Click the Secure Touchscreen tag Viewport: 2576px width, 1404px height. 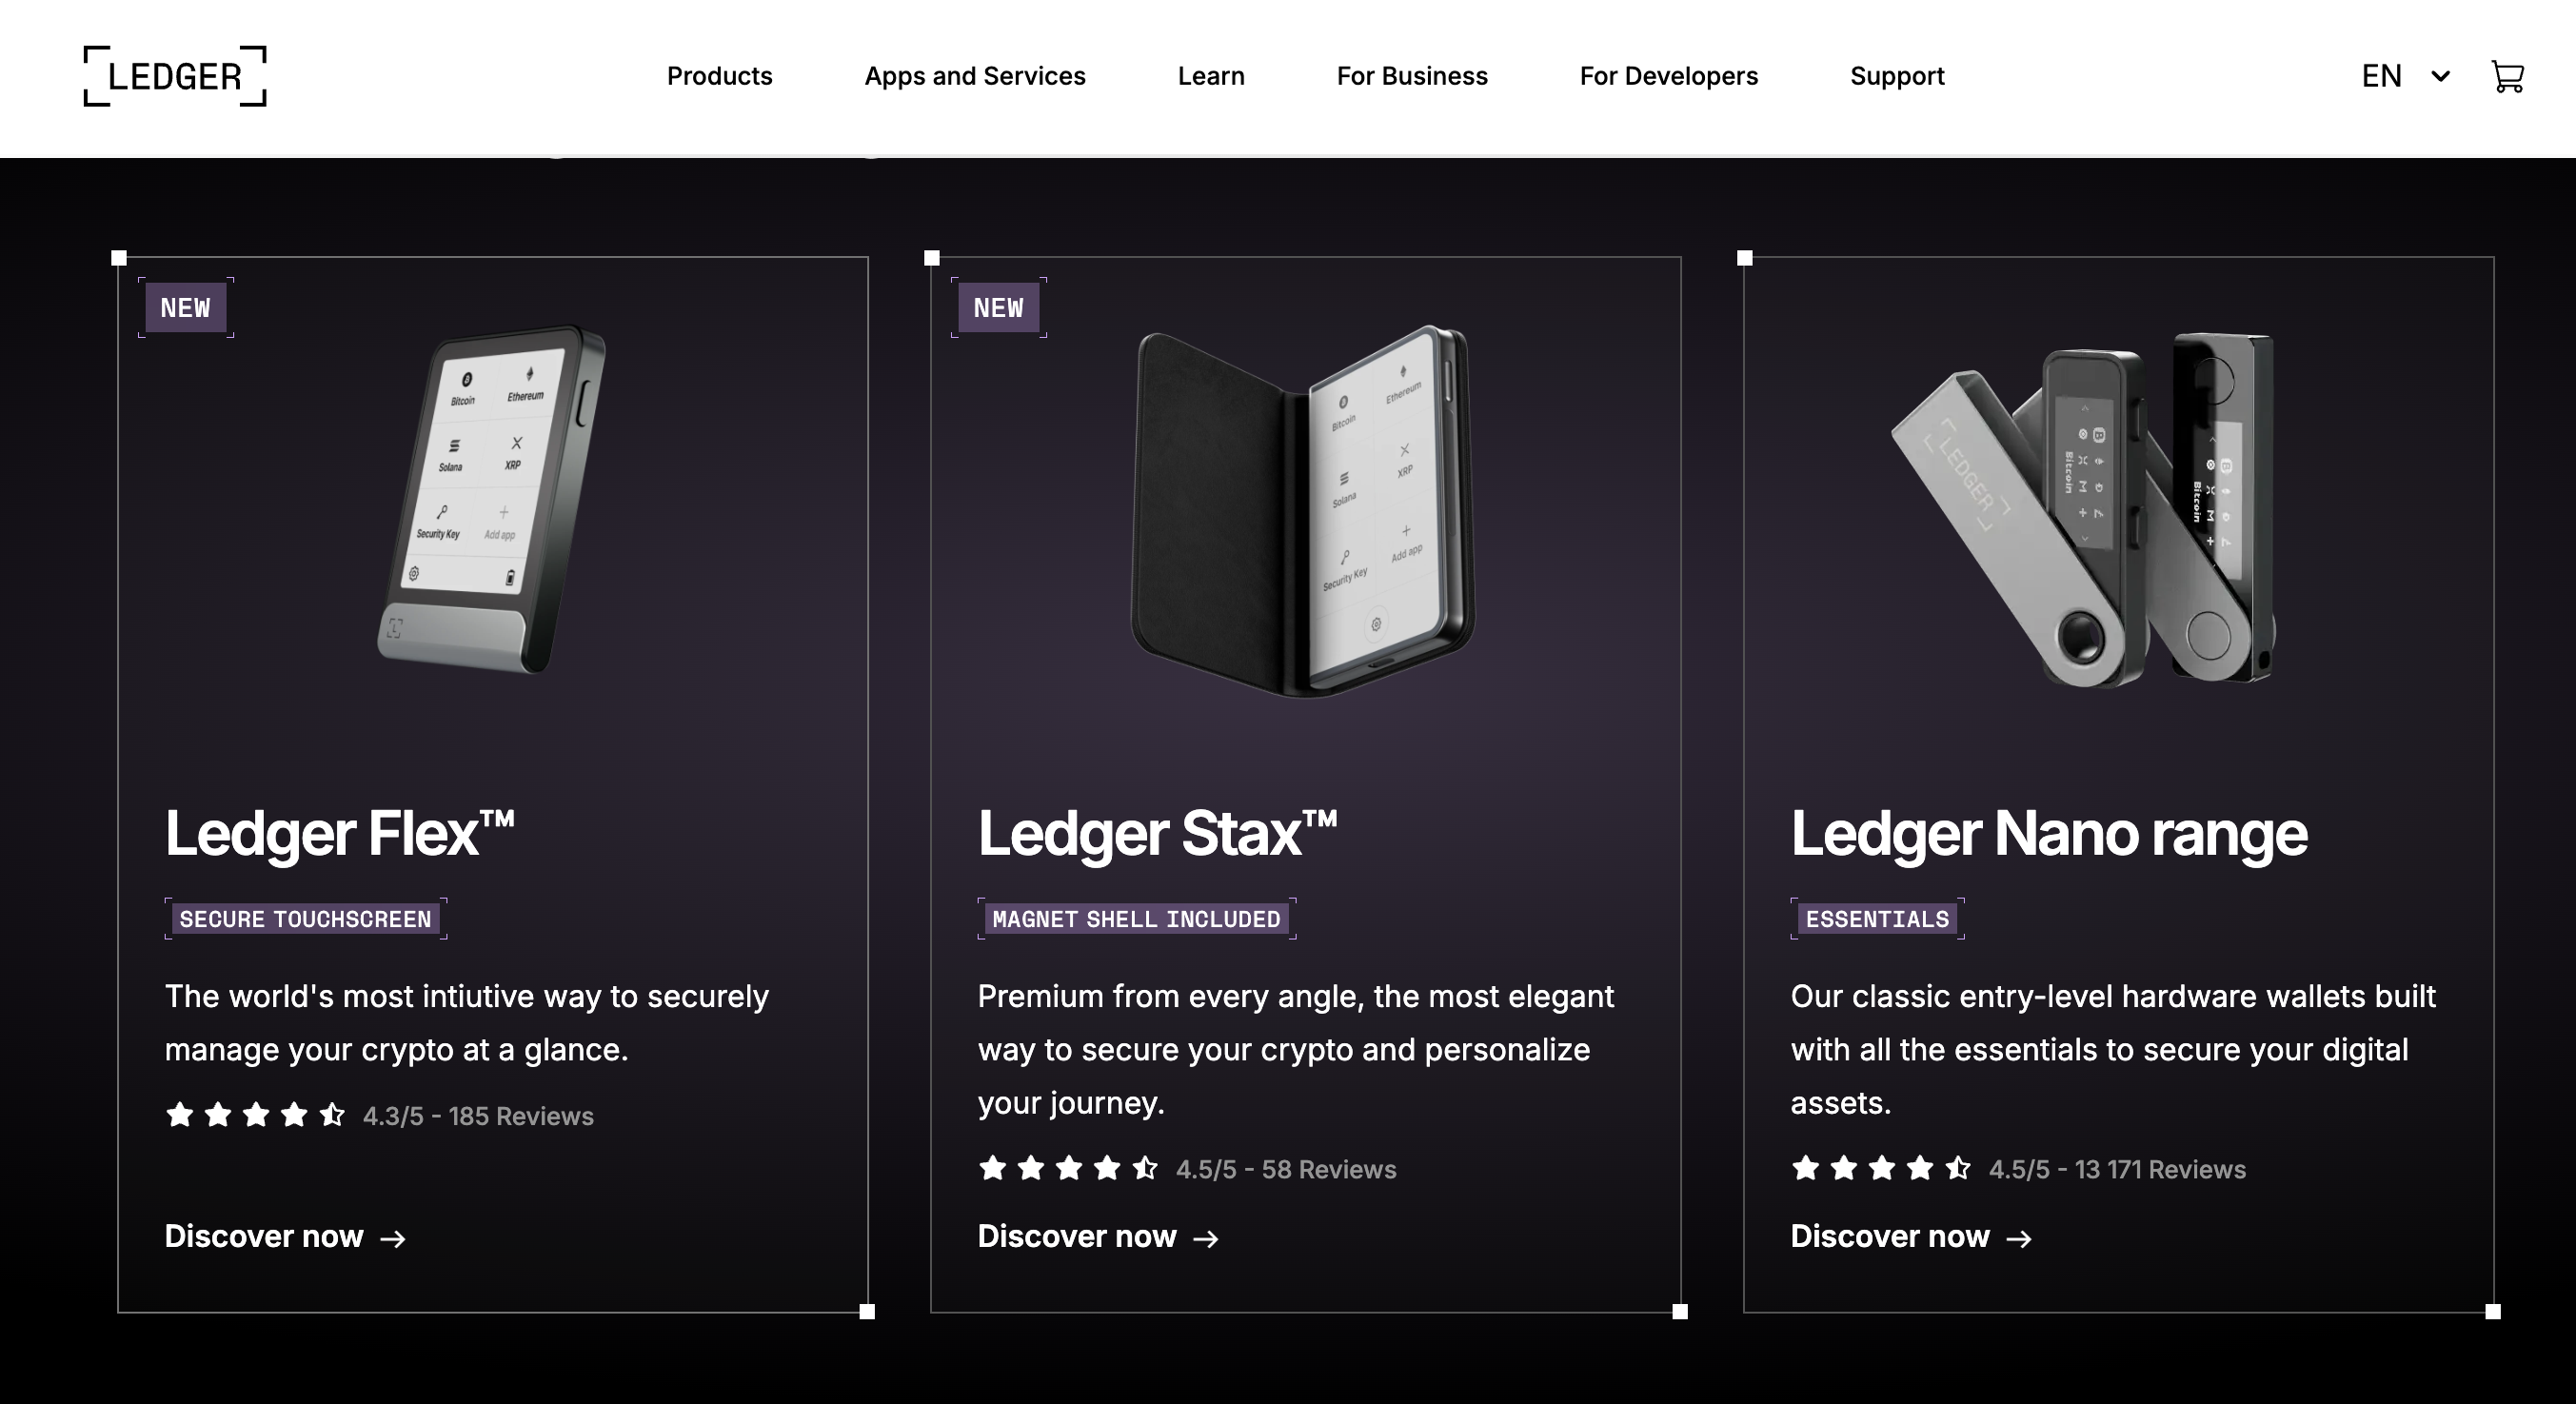[x=305, y=919]
